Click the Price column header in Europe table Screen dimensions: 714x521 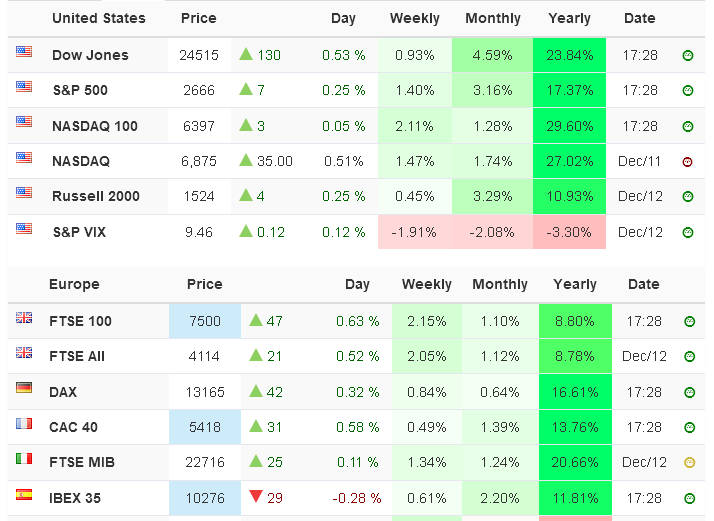pos(204,284)
